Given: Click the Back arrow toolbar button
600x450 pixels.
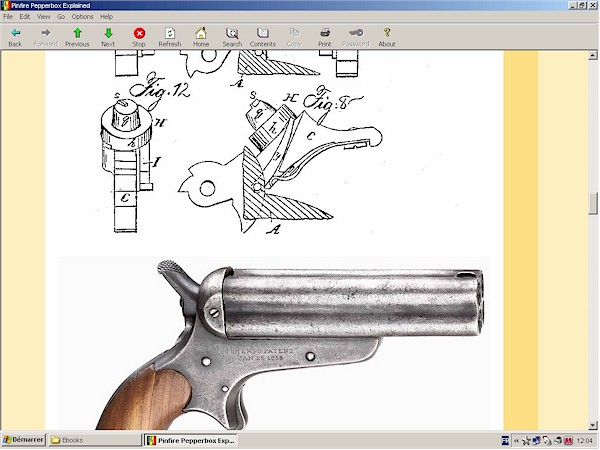Looking at the screenshot, I should (15, 37).
